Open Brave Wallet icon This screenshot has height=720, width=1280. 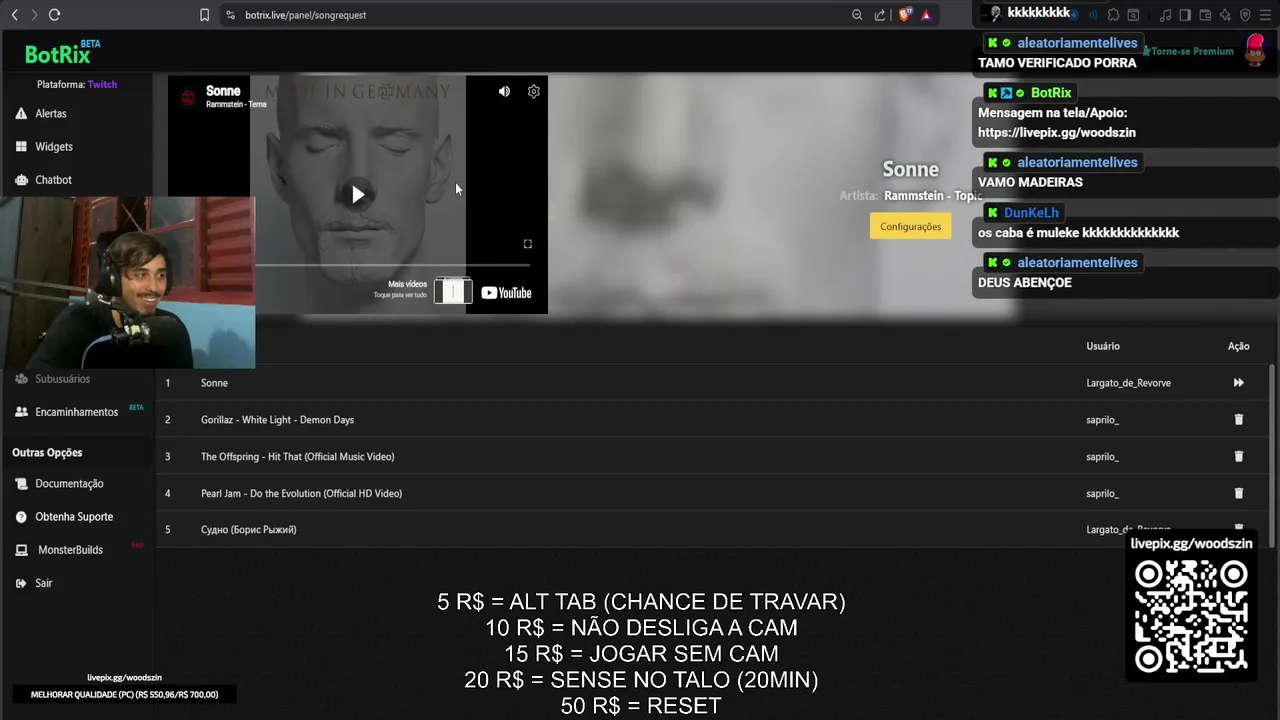coord(1205,15)
